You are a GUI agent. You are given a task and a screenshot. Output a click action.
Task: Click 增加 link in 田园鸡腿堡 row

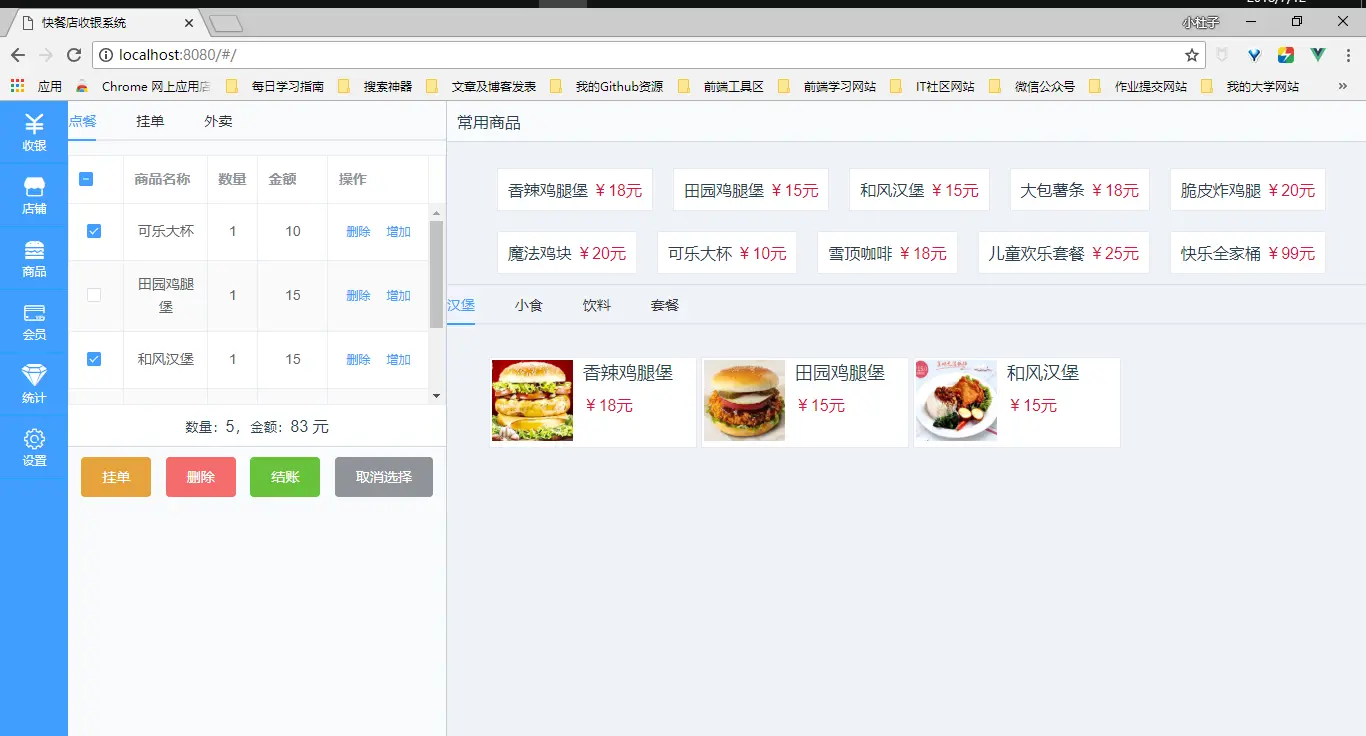[x=399, y=295]
